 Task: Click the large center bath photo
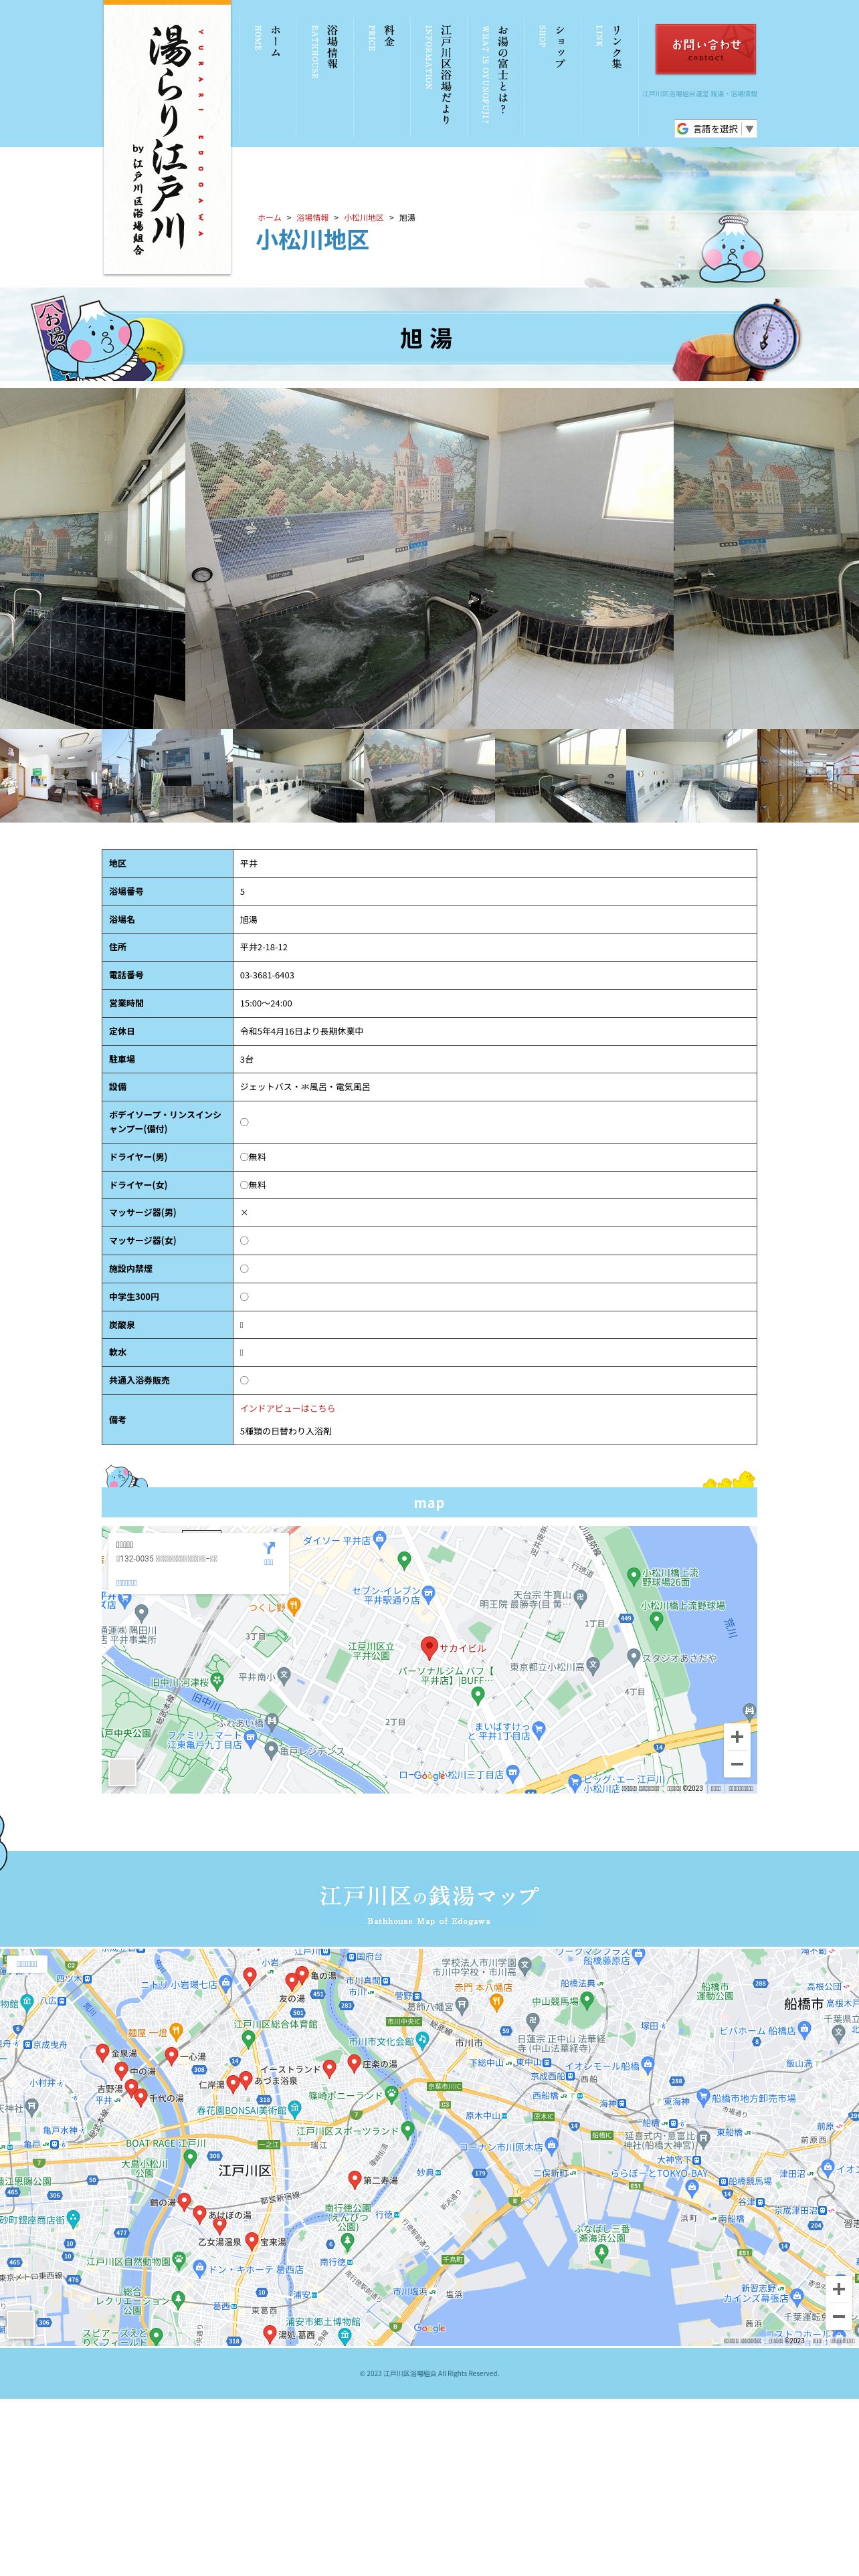pos(429,558)
